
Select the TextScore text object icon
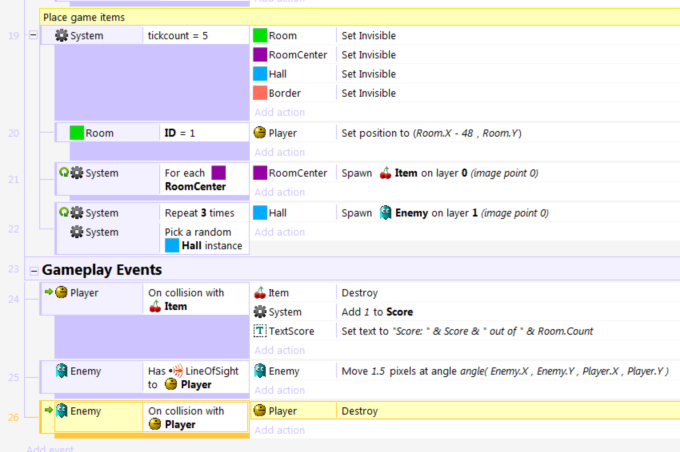(260, 331)
